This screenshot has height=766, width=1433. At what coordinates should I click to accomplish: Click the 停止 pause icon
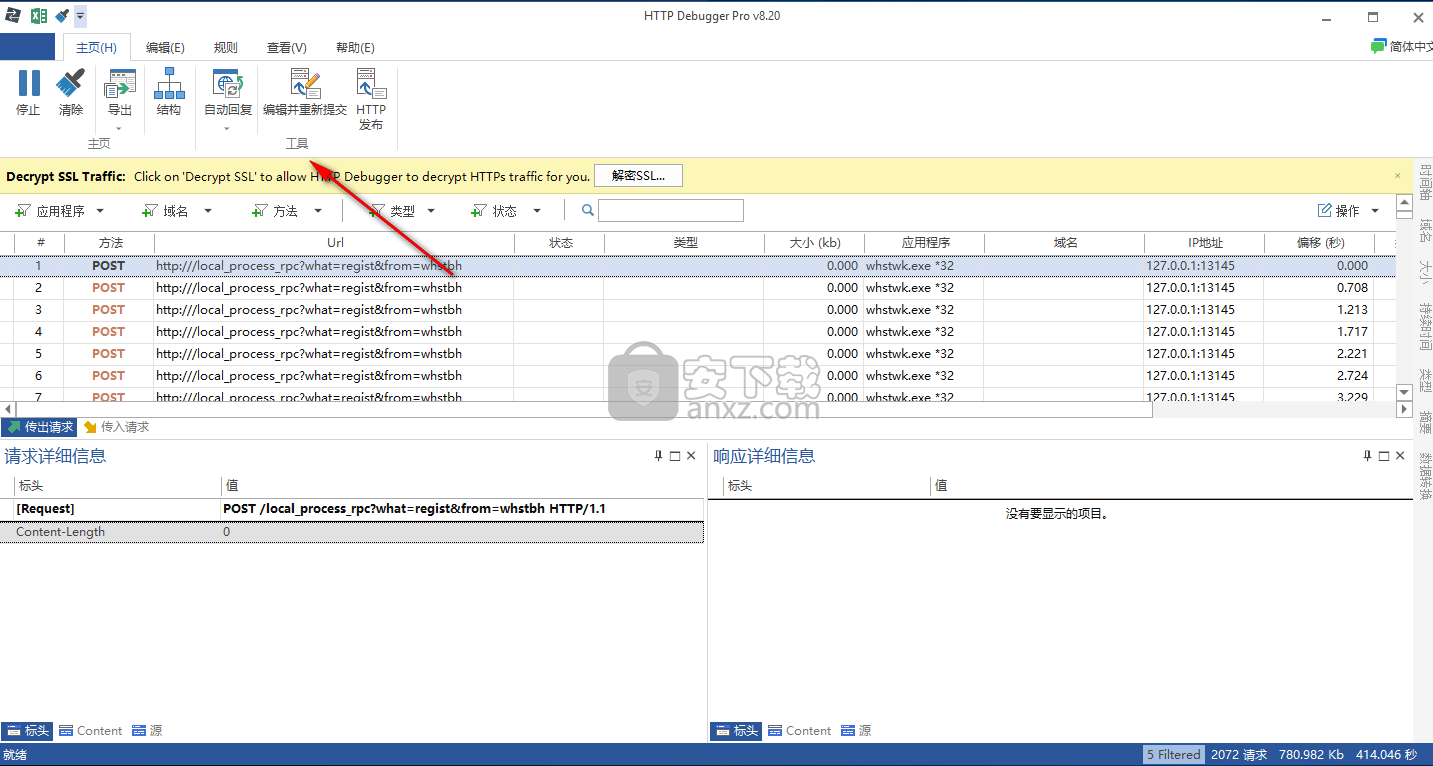(29, 83)
